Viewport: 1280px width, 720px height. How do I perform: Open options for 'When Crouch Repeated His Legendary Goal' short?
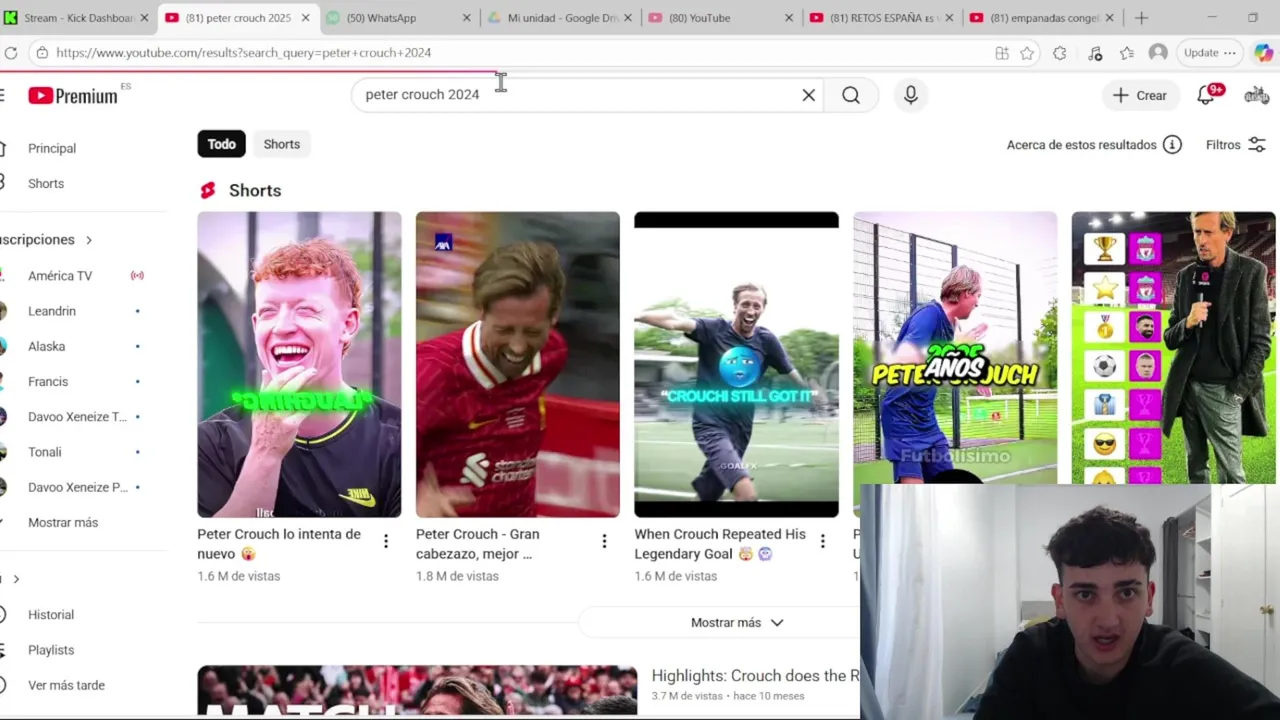[x=822, y=542]
